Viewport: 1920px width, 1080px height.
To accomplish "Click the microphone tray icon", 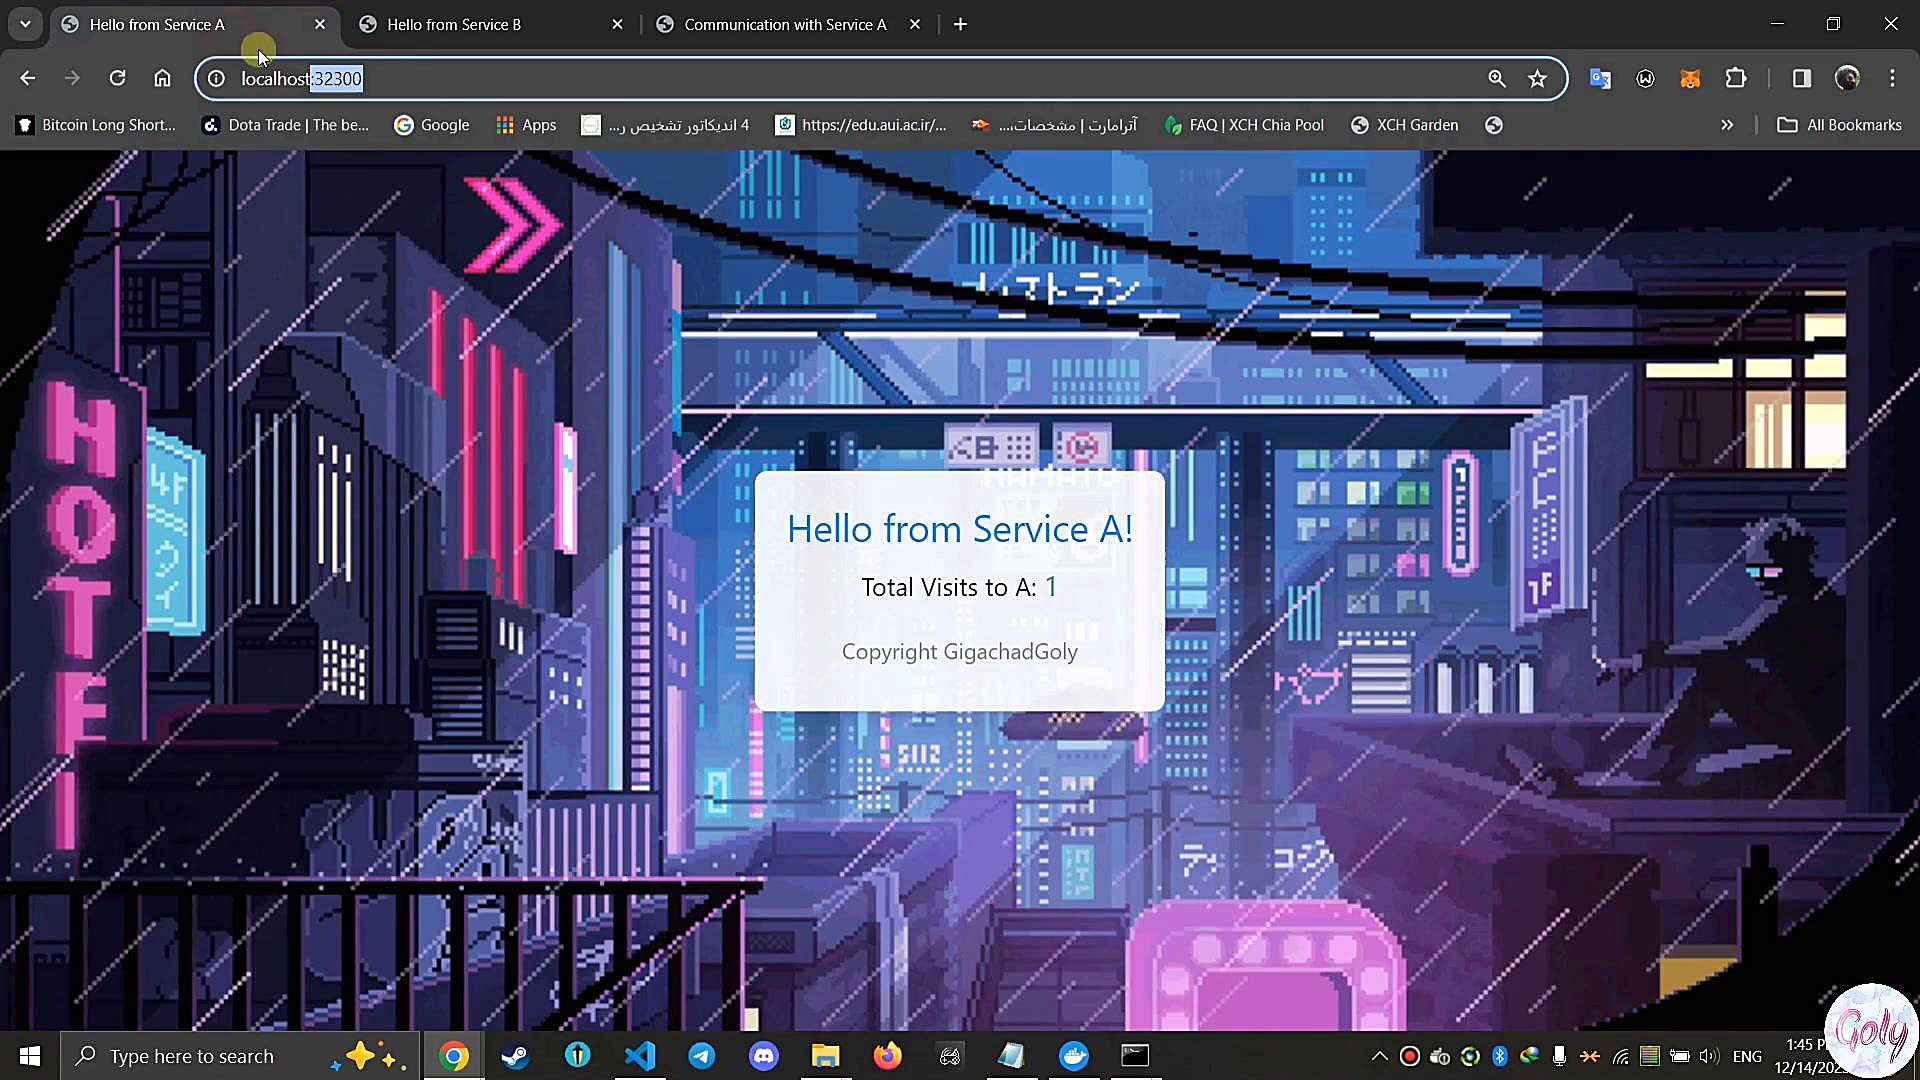I will (x=1559, y=1056).
